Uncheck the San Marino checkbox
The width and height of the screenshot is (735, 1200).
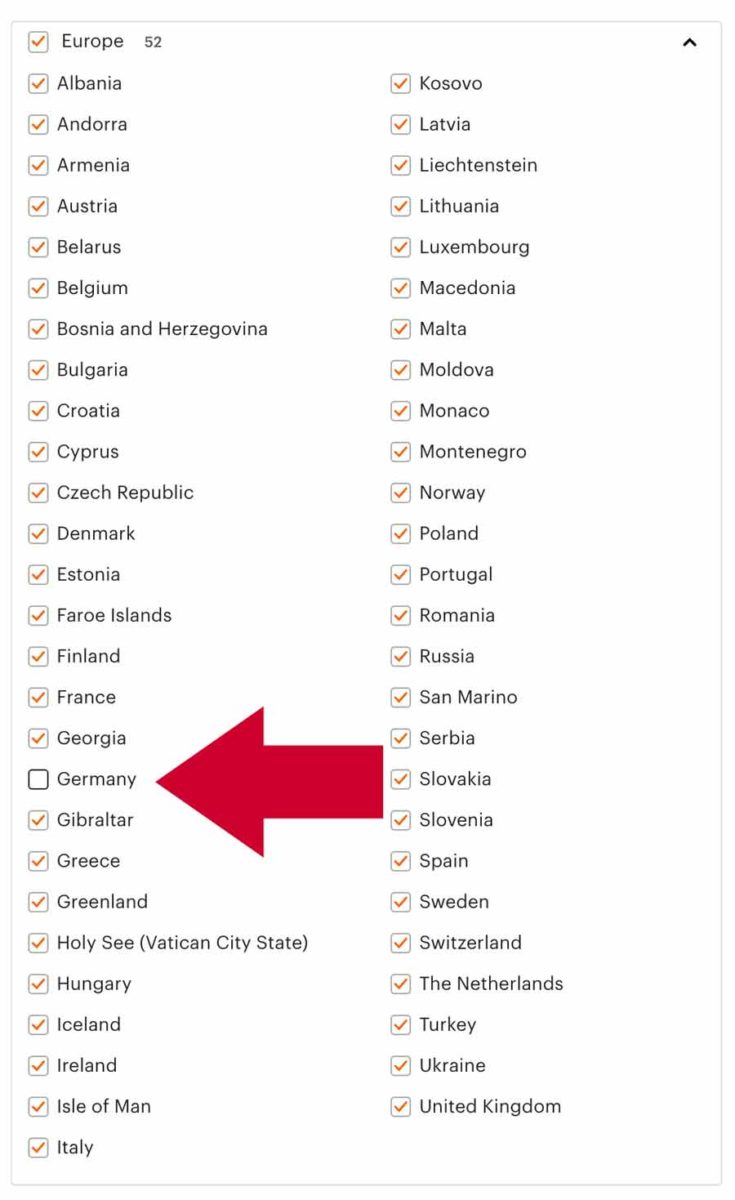click(x=398, y=697)
